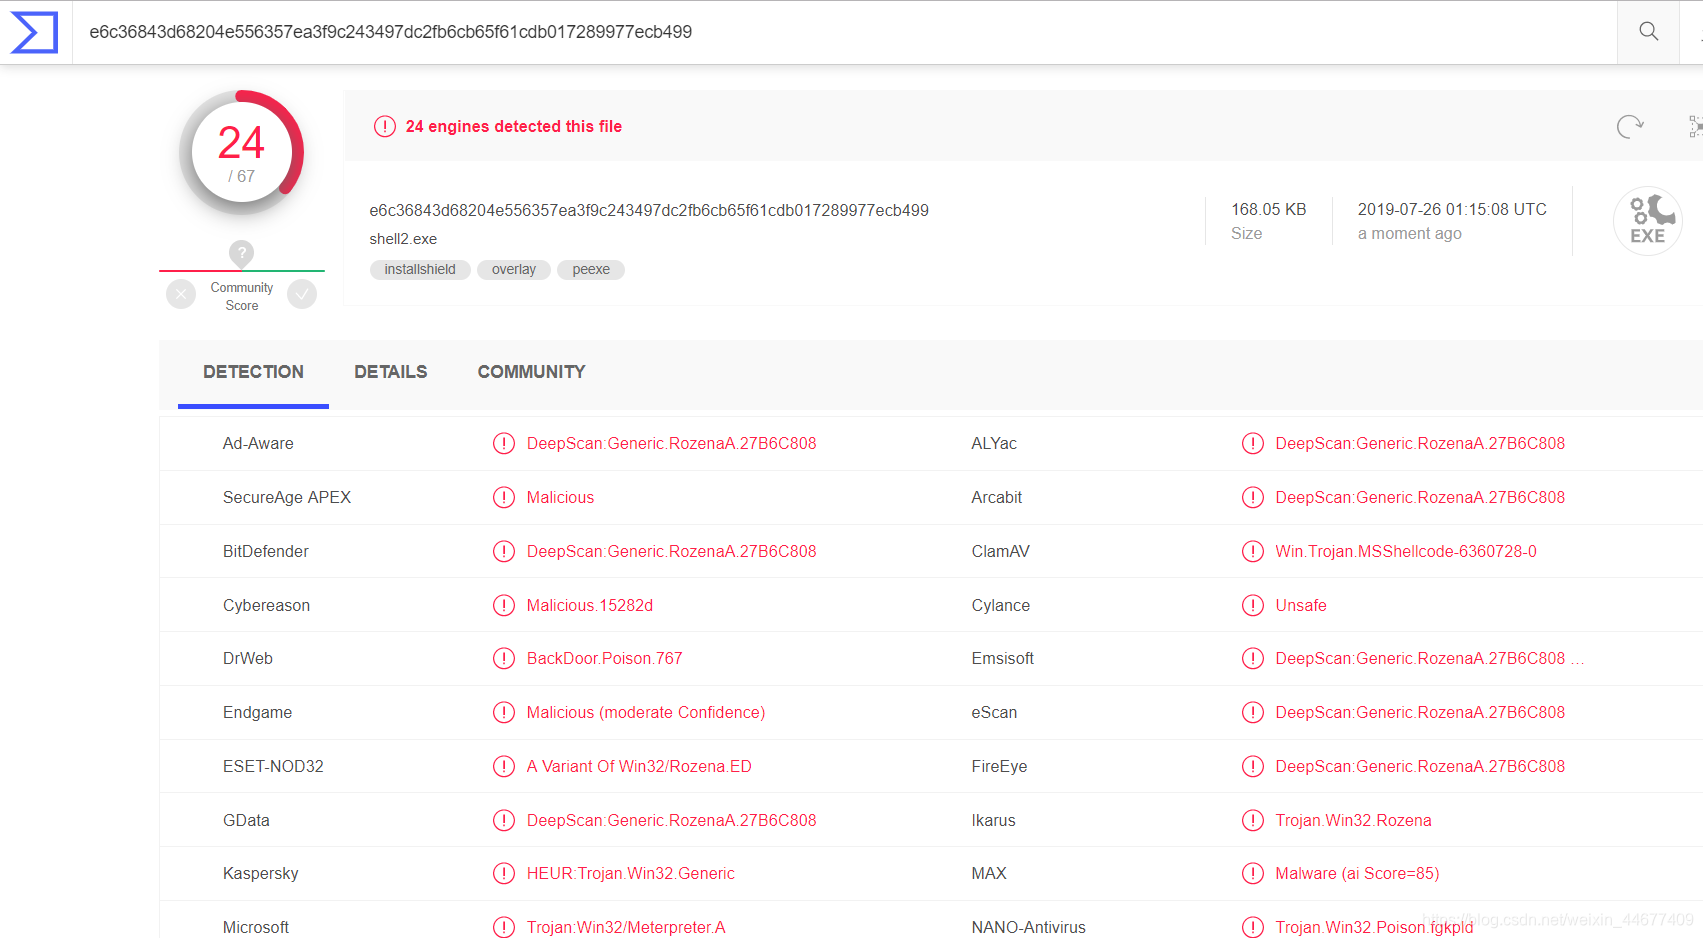Click the Ad-Aware detection warning icon

[504, 443]
